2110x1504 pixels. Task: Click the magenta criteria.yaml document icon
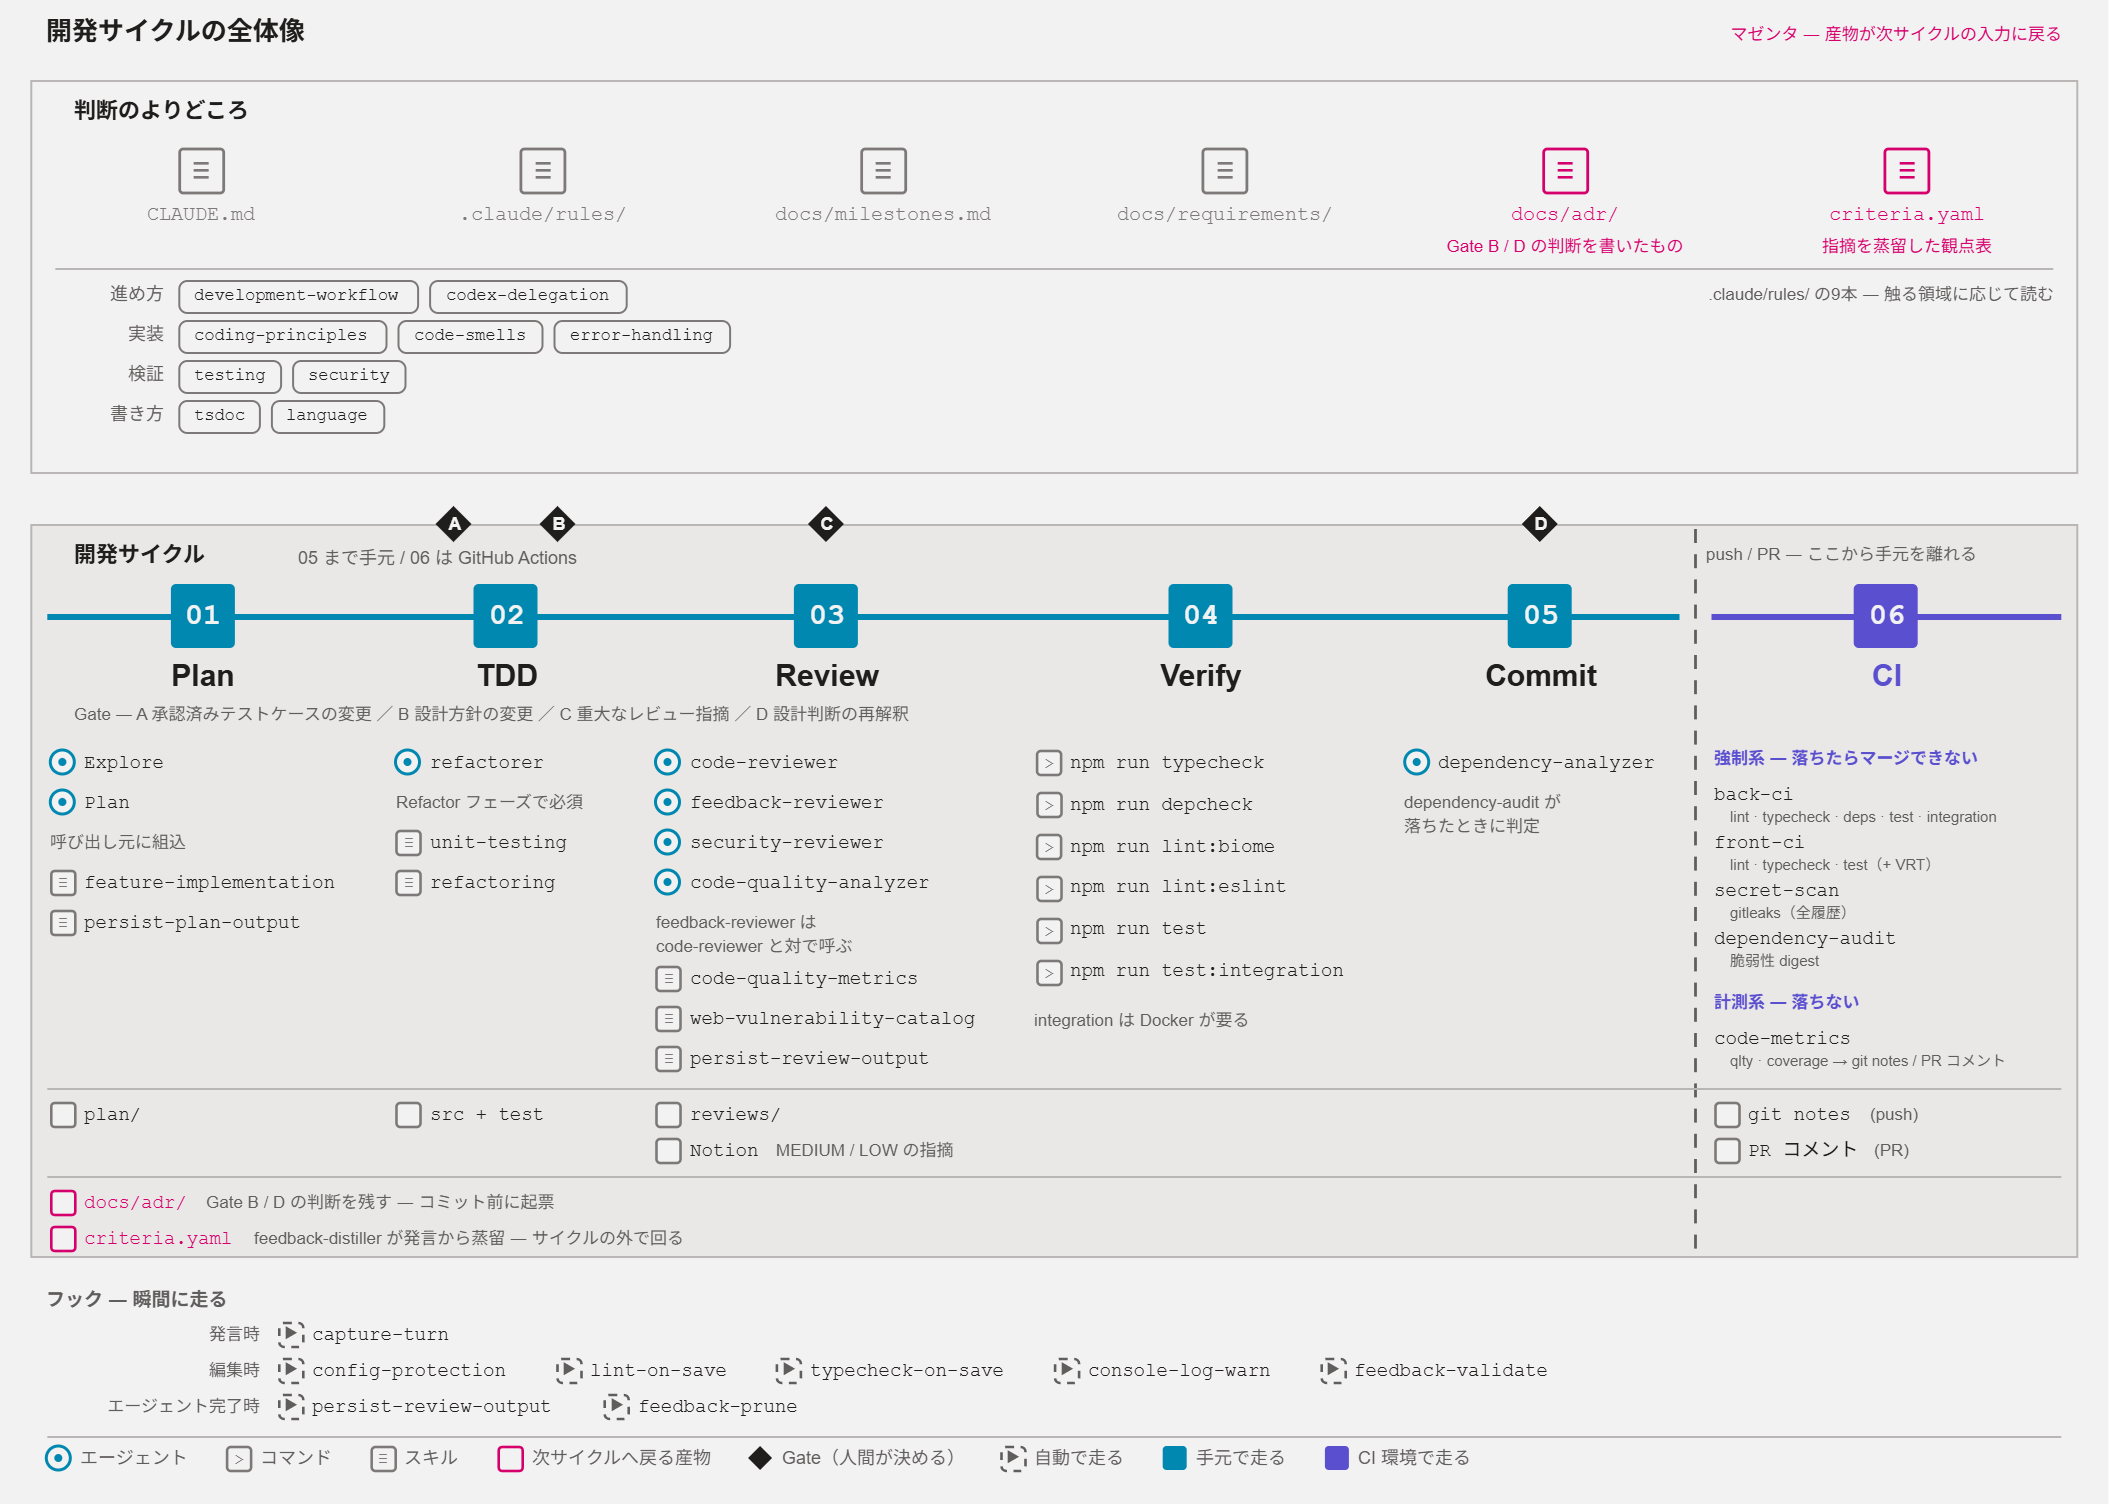1907,171
